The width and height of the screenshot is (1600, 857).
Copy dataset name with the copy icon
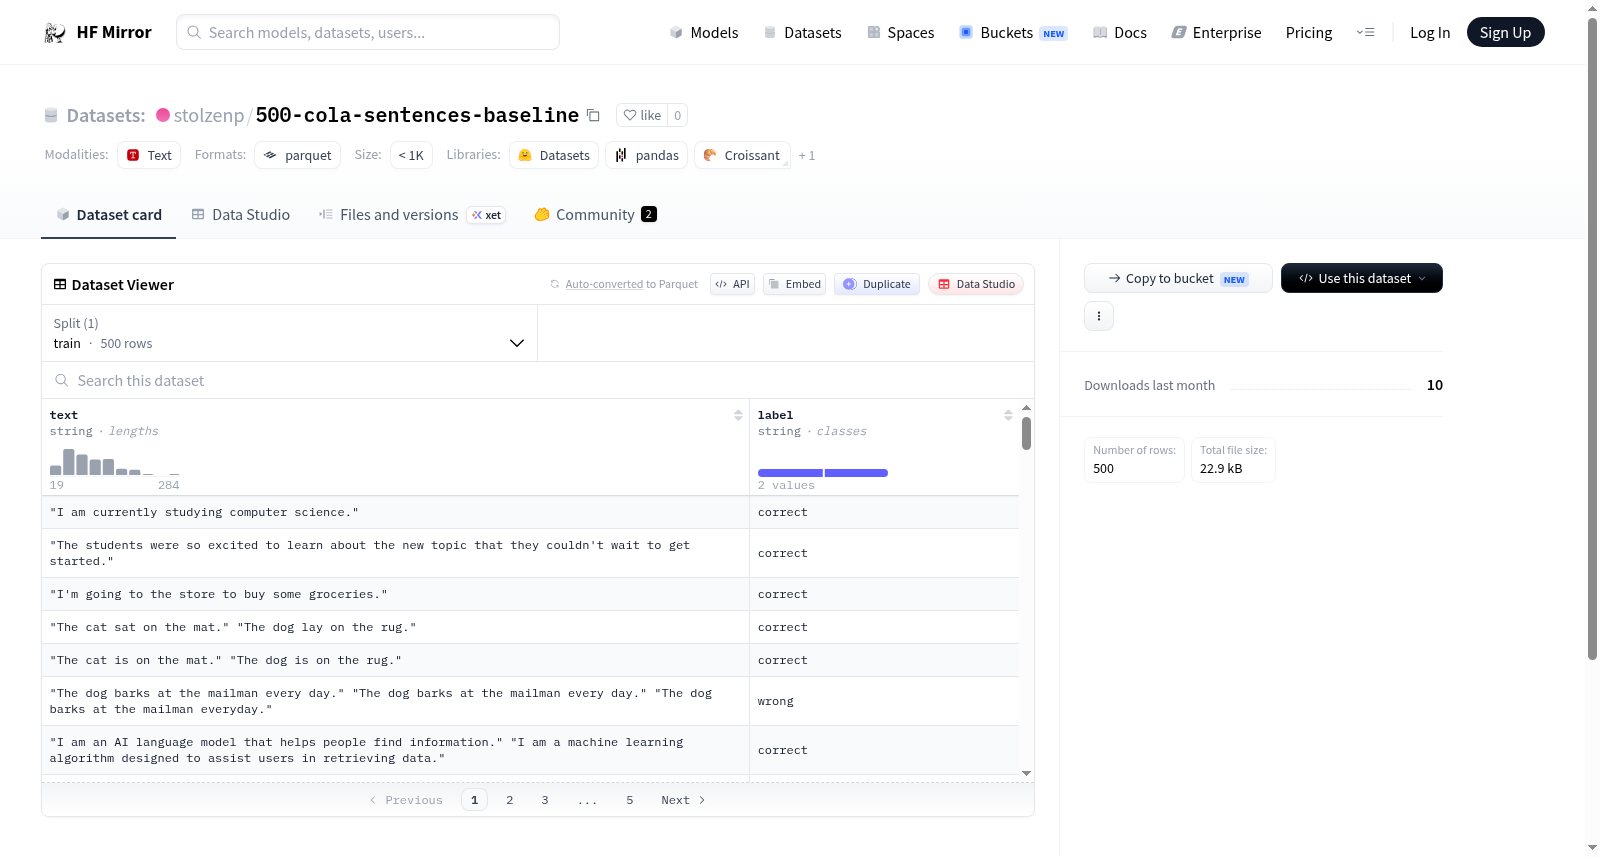coord(593,115)
